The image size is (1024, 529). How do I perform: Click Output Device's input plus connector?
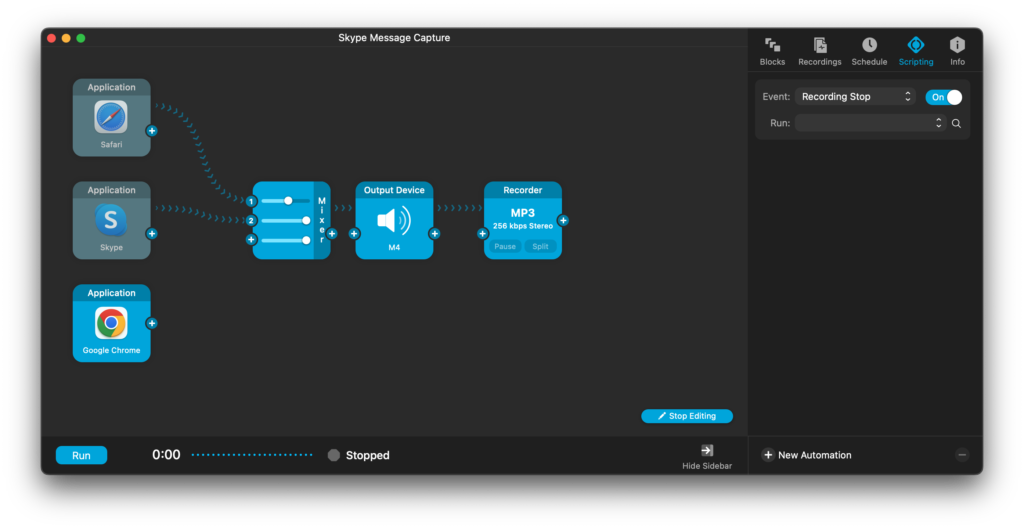(354, 234)
